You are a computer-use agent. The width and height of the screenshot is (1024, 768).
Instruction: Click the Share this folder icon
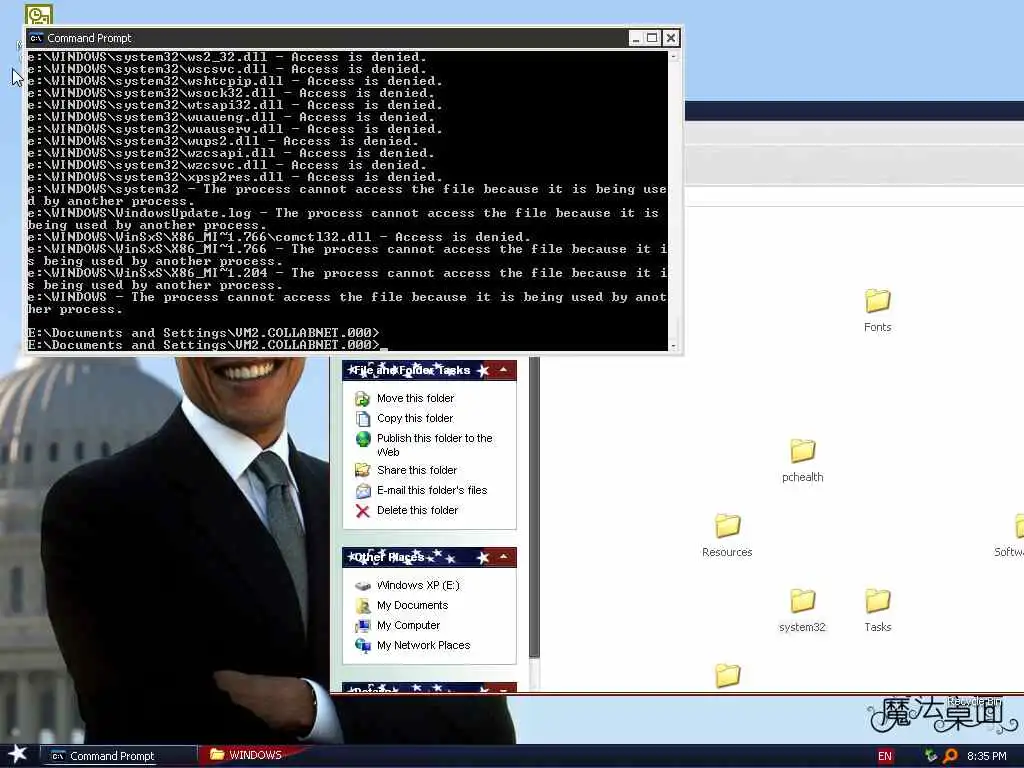pos(362,470)
